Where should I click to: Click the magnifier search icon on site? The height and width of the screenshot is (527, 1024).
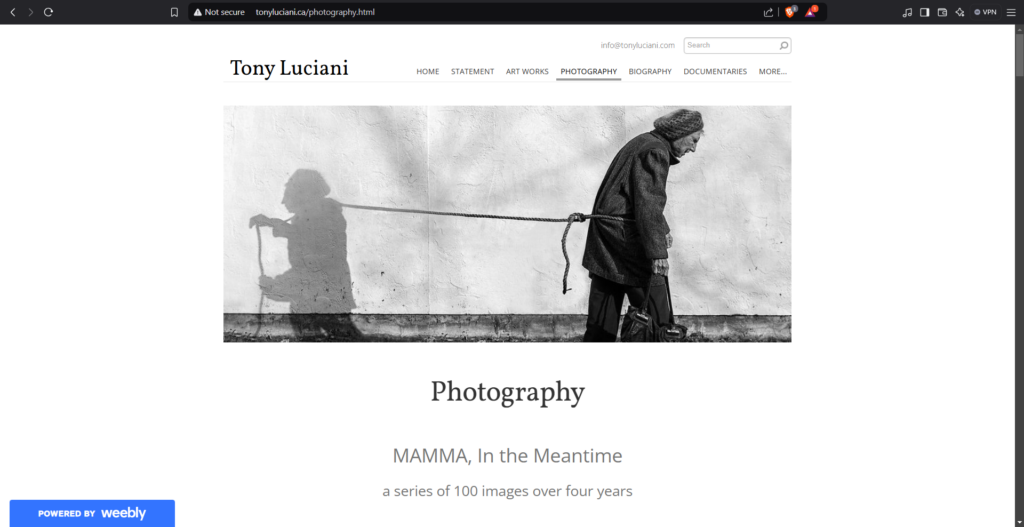point(784,45)
